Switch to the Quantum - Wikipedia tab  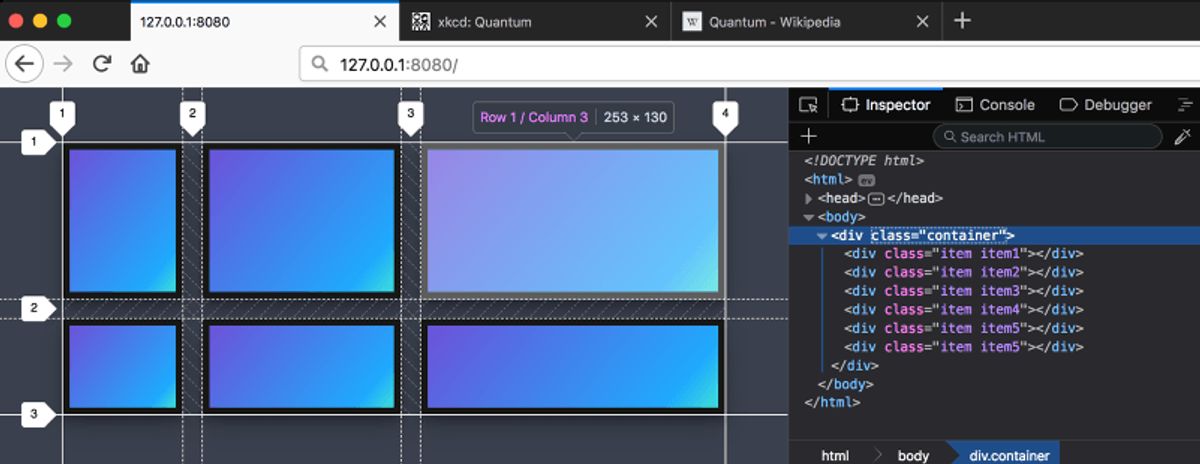click(806, 21)
